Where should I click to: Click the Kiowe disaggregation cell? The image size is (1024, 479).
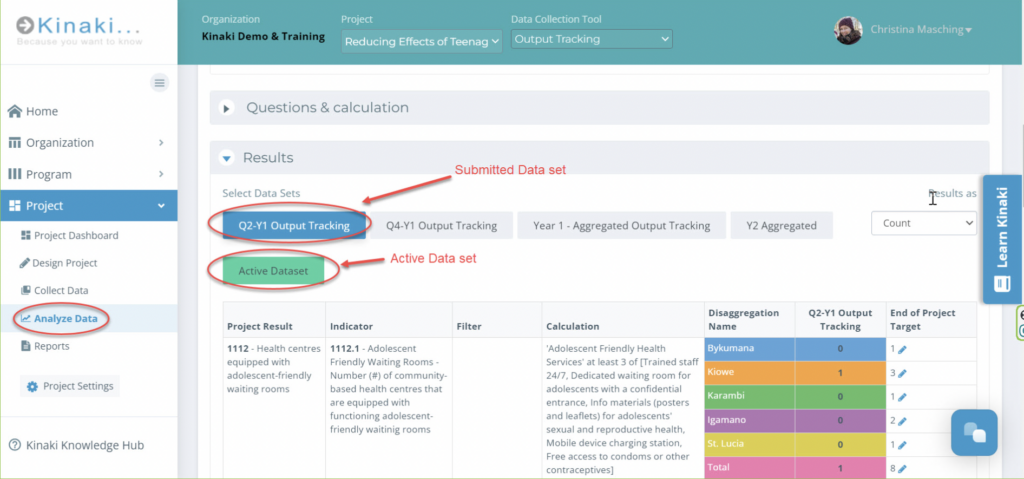click(x=750, y=372)
